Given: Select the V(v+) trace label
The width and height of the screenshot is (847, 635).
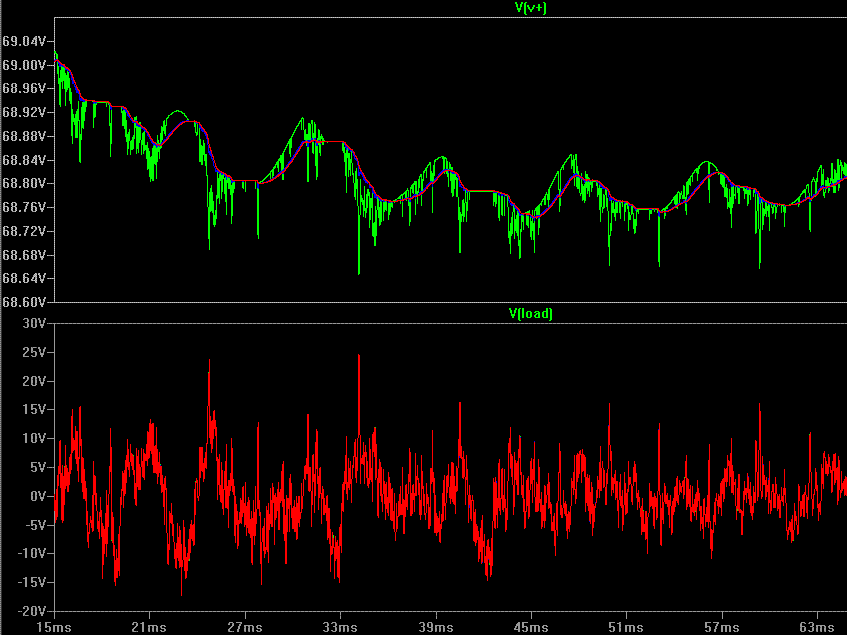Looking at the screenshot, I should [530, 8].
